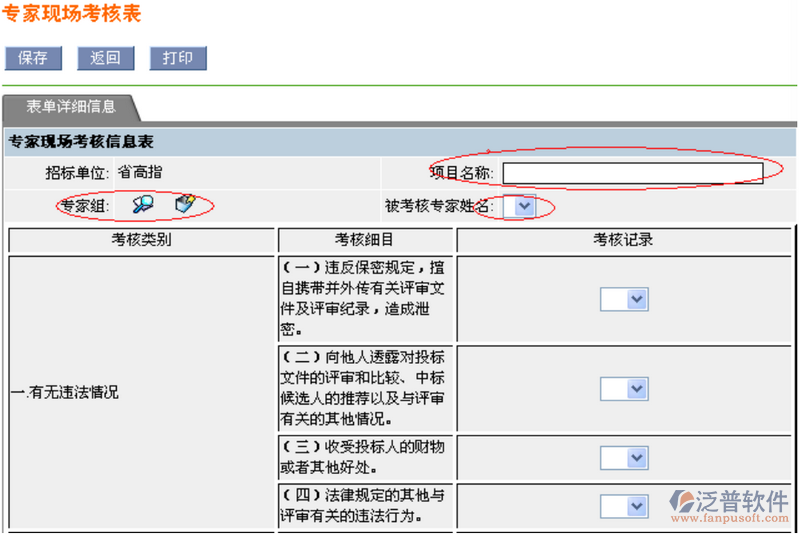Image resolution: width=799 pixels, height=534 pixels.
Task: Switch to the 表单详细信息 tab
Action: point(70,106)
